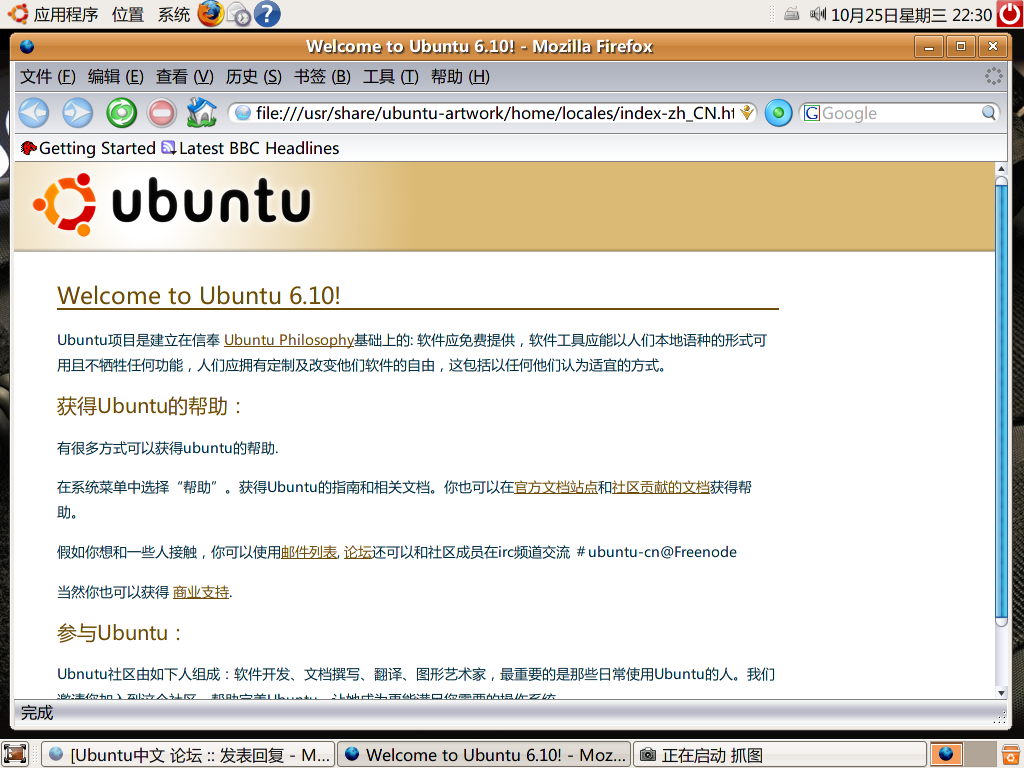The height and width of the screenshot is (768, 1024).
Task: Click the Firefox window menu icon in titlebar
Action: point(27,46)
